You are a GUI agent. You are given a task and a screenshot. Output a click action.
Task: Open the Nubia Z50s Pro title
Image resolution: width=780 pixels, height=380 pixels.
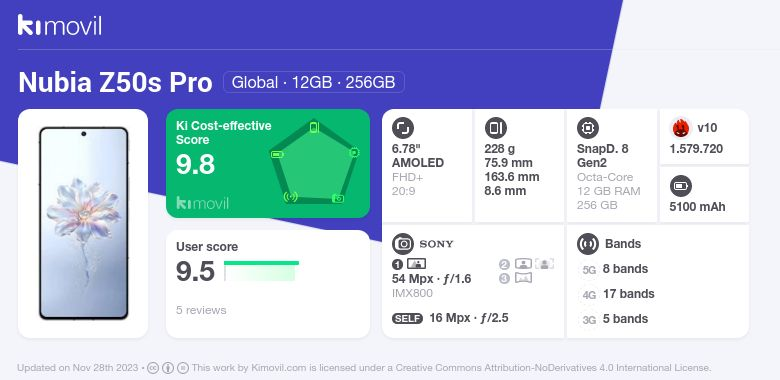(115, 83)
